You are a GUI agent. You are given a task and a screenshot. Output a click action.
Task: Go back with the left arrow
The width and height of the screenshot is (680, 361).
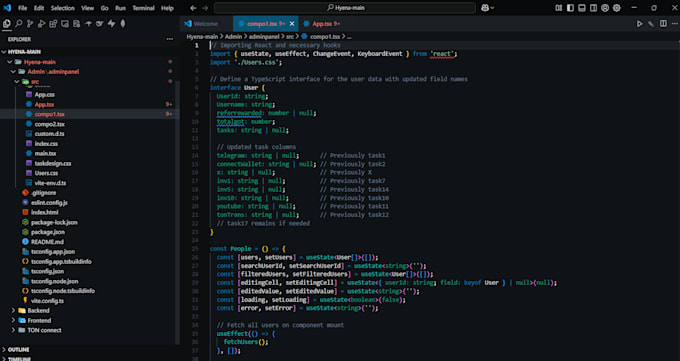(x=193, y=8)
